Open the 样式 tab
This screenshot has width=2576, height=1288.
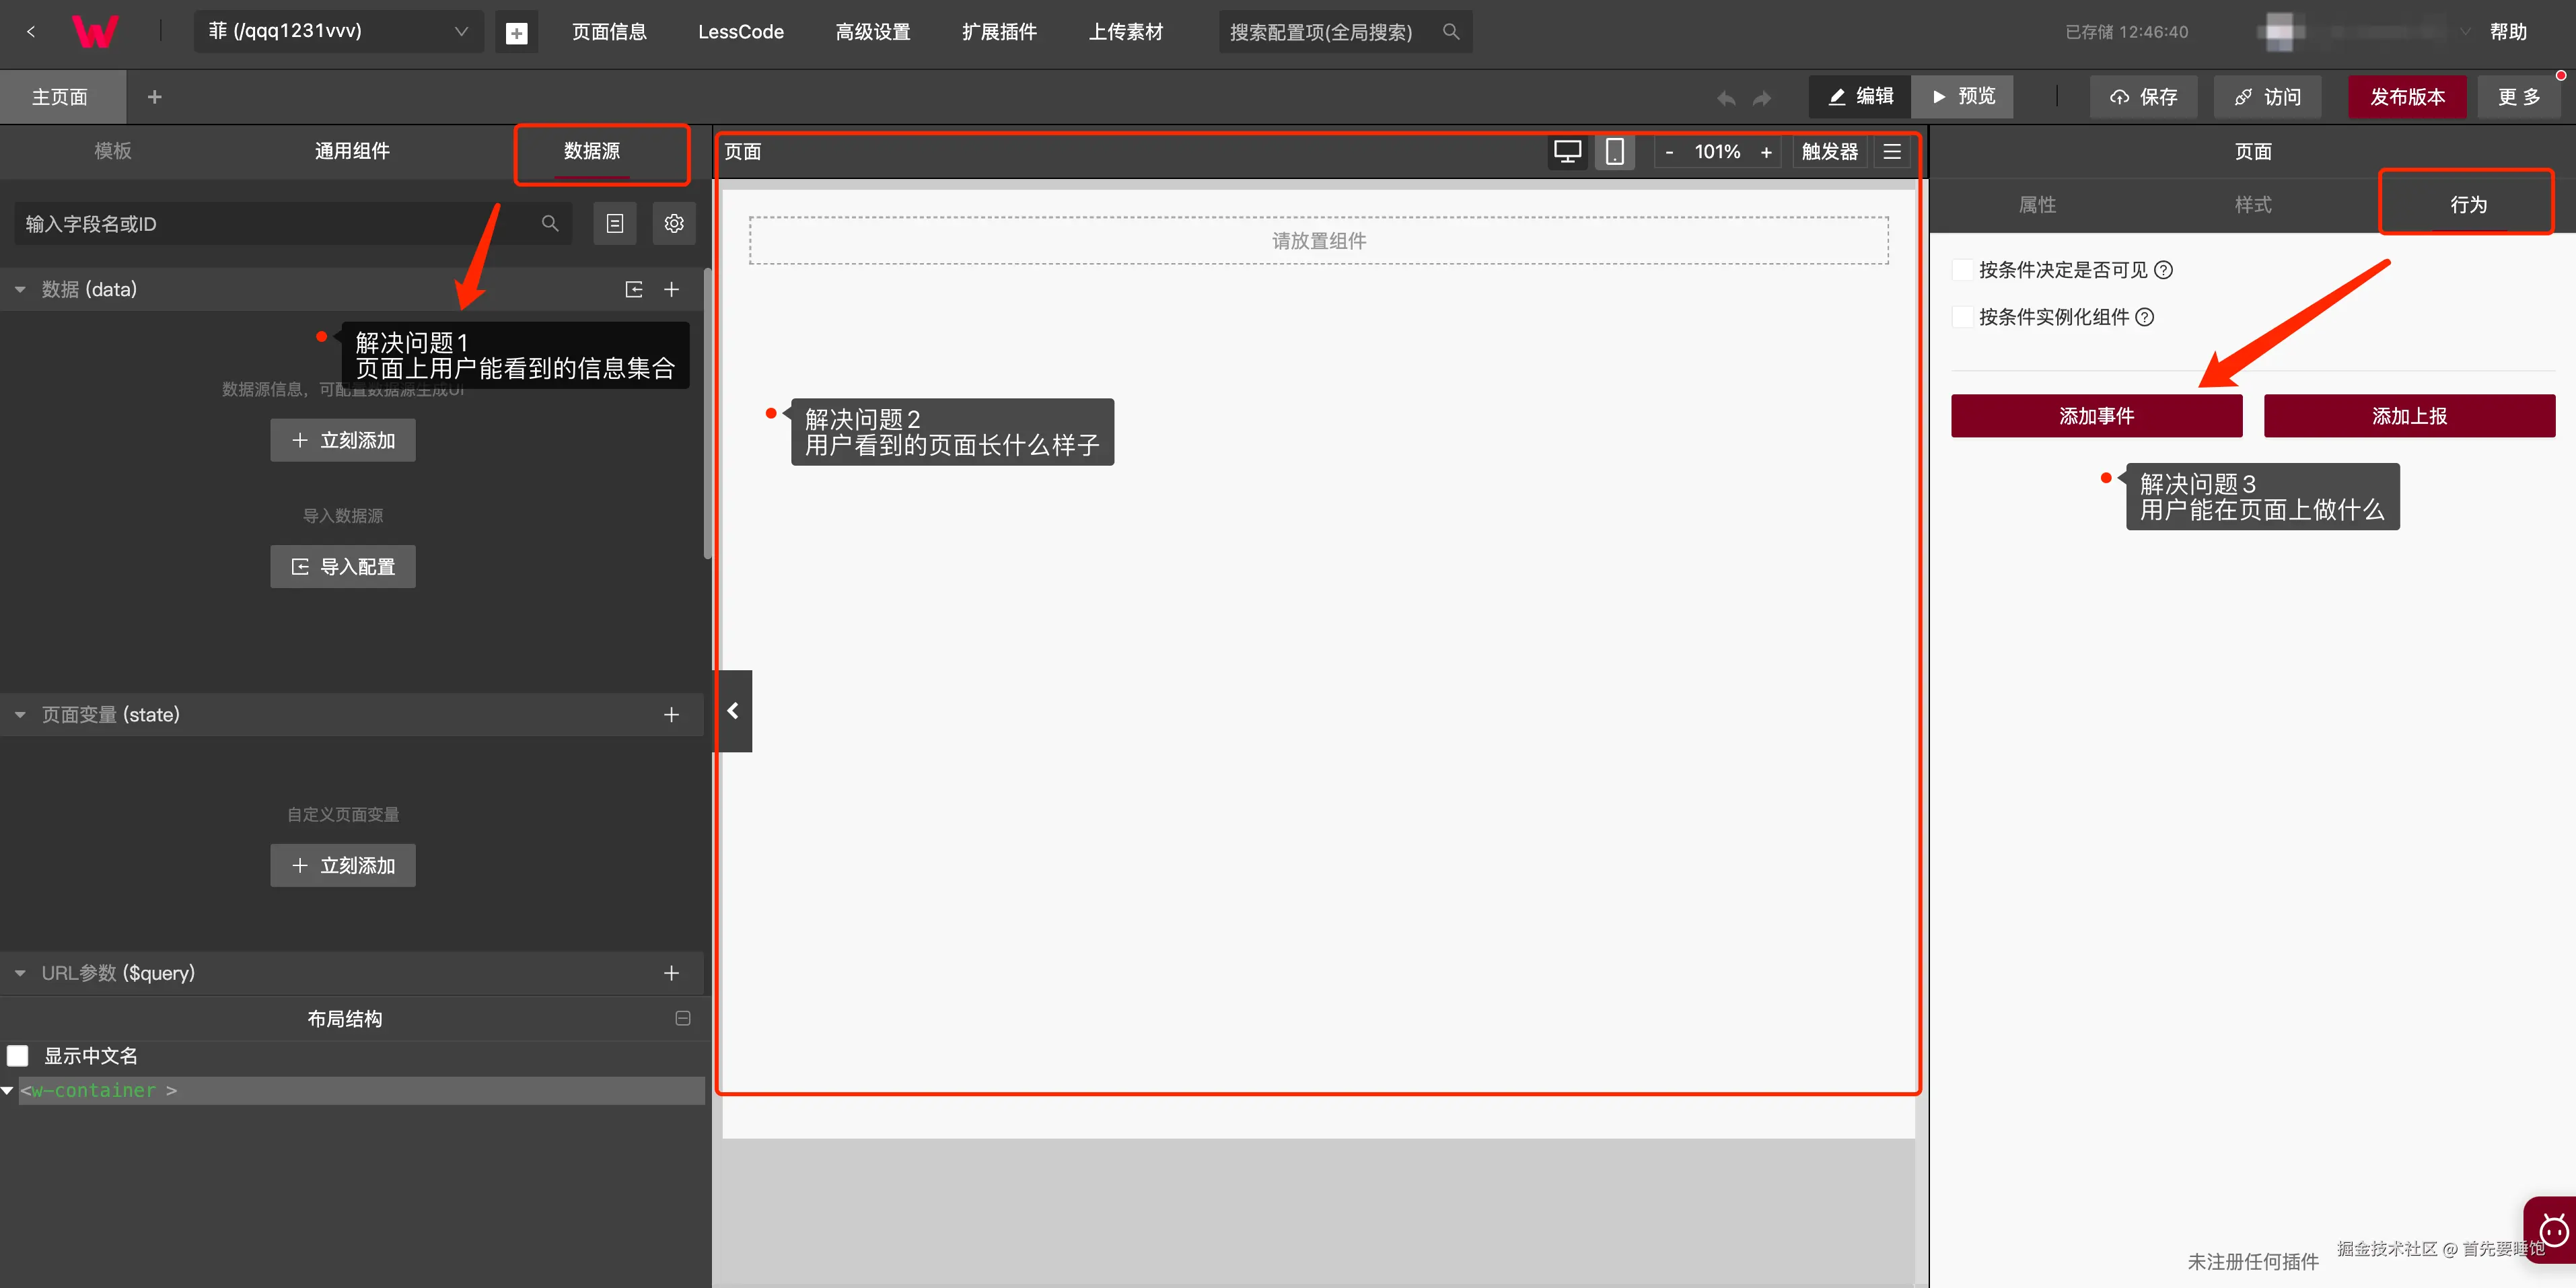[2252, 204]
